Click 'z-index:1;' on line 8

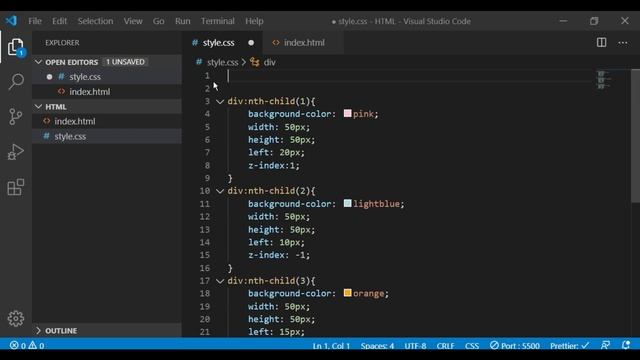coord(274,165)
